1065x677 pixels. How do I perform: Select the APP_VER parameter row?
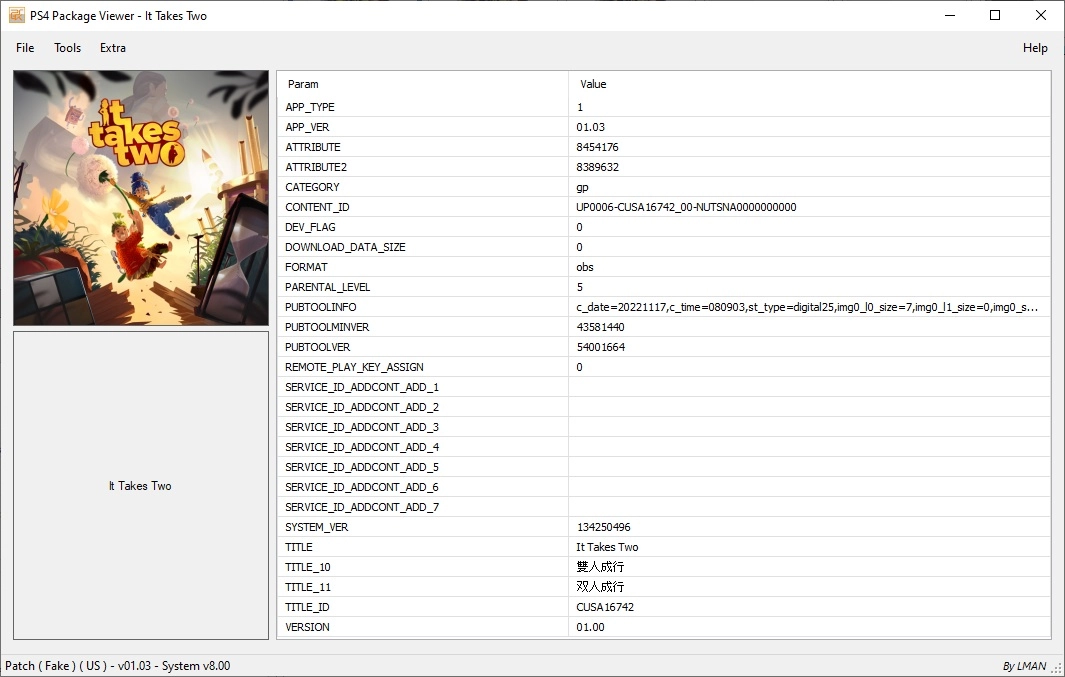[x=307, y=127]
